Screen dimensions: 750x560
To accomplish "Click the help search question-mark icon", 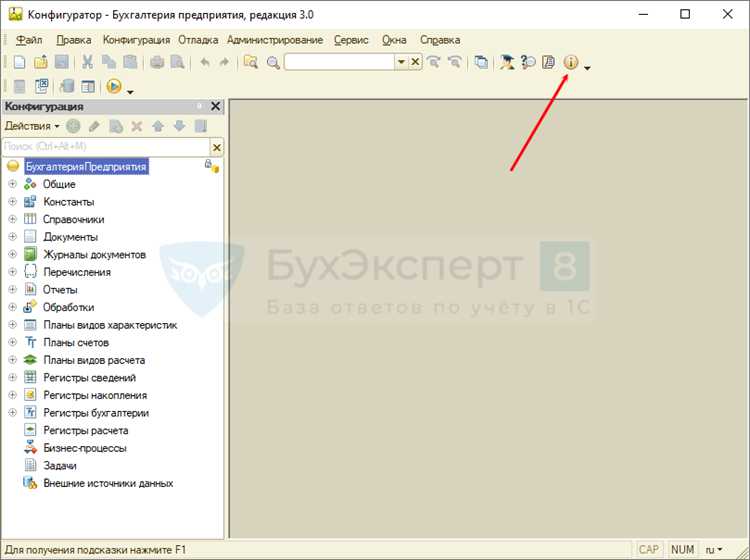I will click(x=528, y=62).
